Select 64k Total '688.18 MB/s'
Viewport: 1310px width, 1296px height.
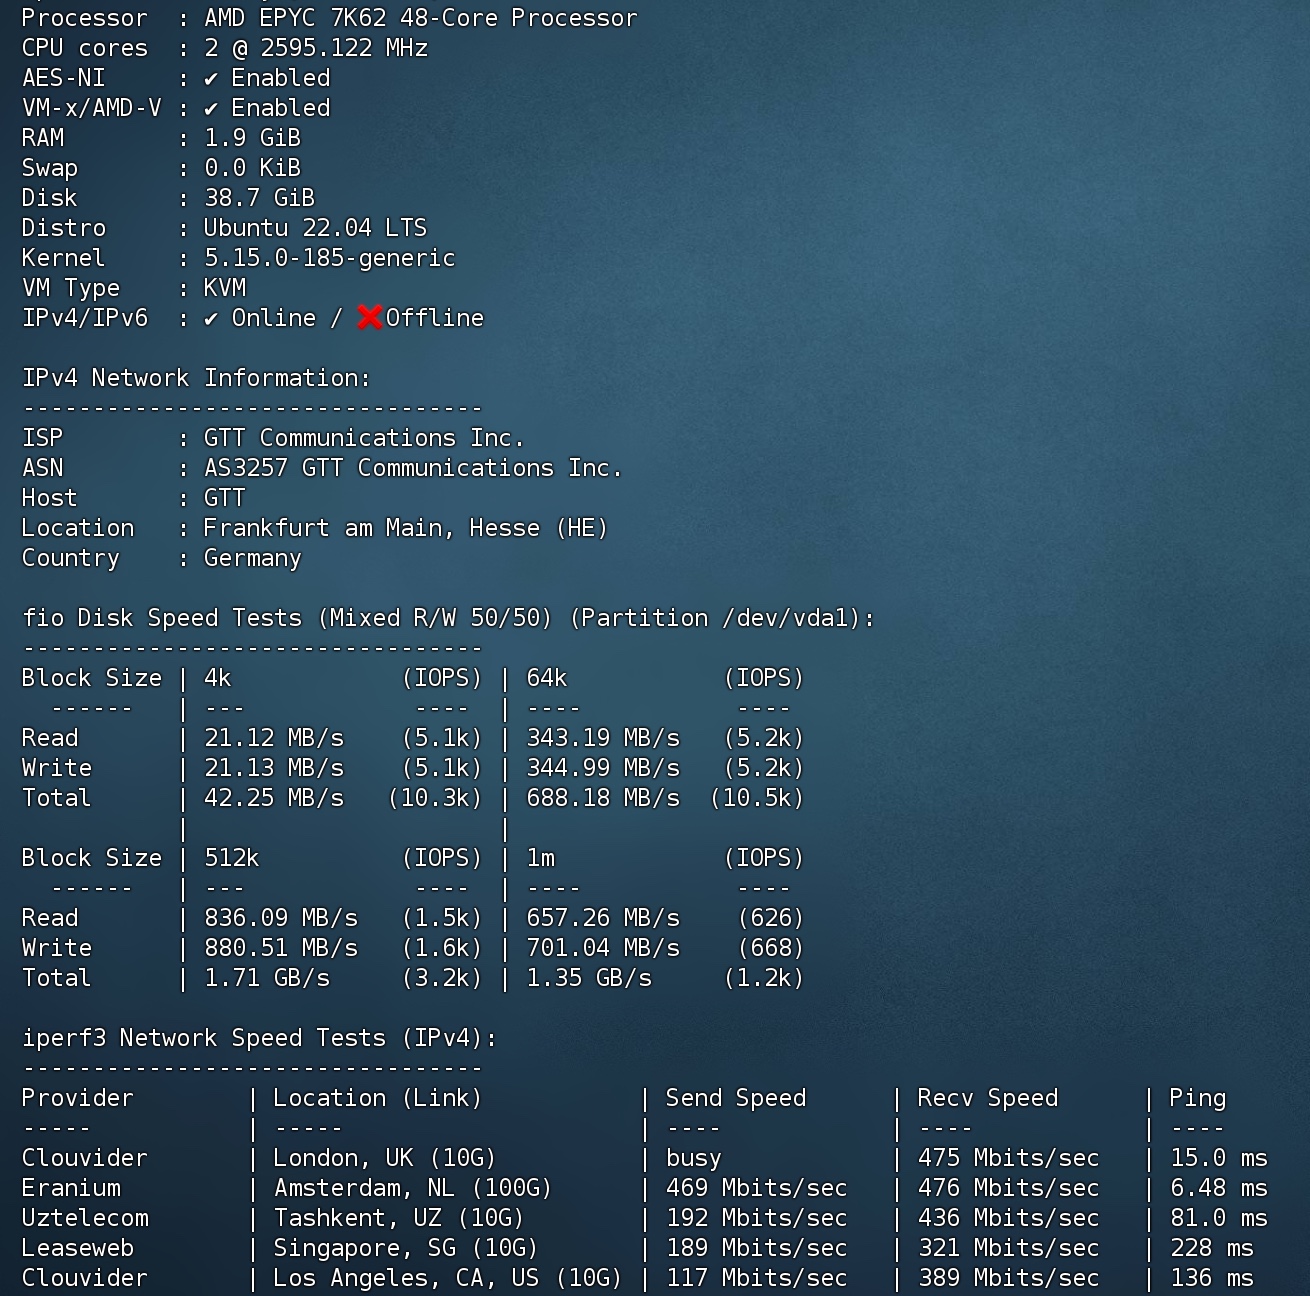tap(603, 798)
